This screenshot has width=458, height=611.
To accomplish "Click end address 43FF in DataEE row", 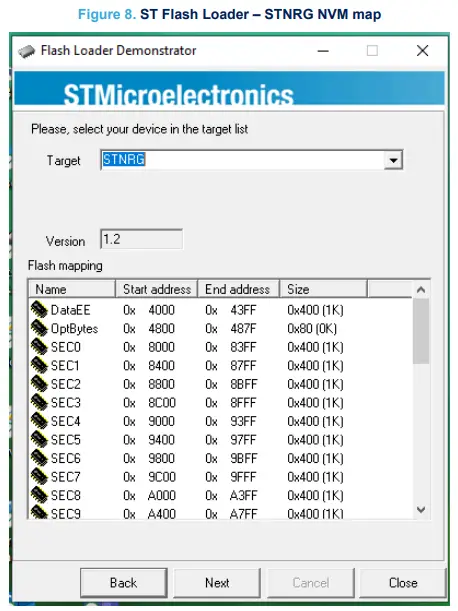I will pyautogui.click(x=243, y=310).
